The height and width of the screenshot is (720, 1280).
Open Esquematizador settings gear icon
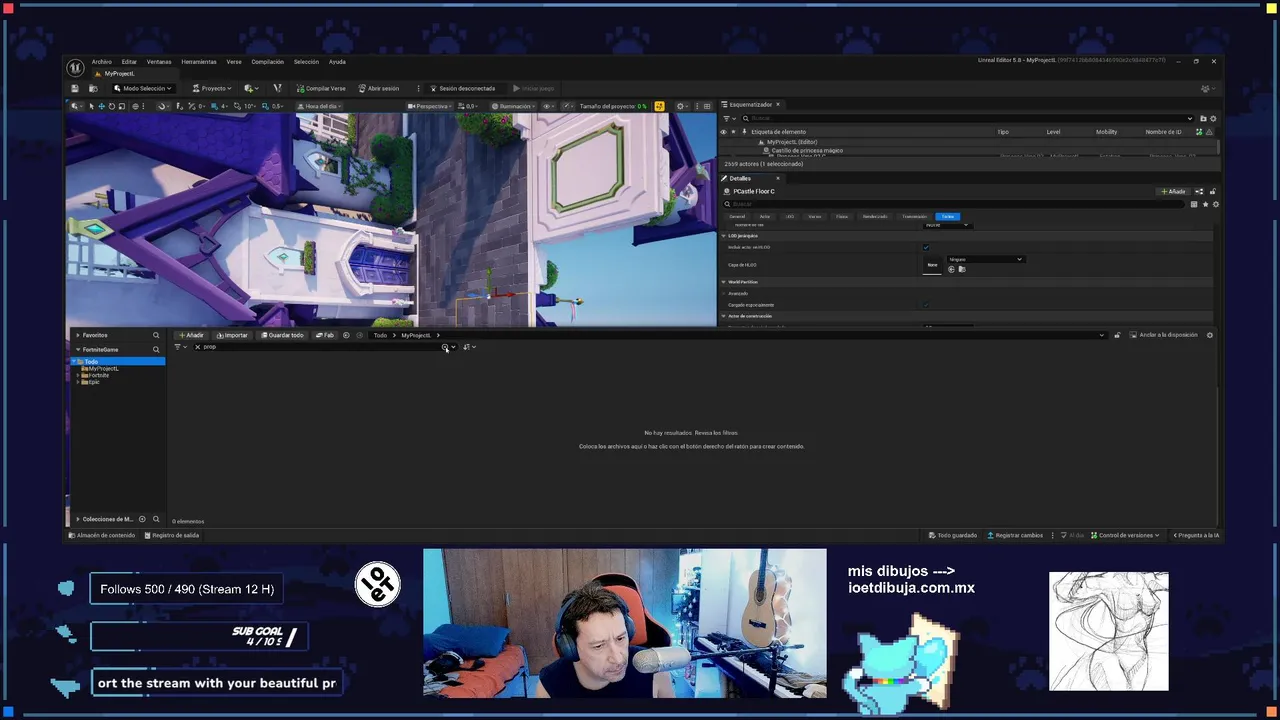[x=1213, y=118]
